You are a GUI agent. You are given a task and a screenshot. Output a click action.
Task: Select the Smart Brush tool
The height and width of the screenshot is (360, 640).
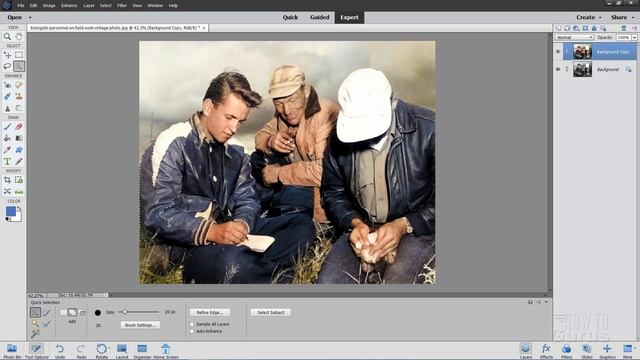click(x=7, y=96)
